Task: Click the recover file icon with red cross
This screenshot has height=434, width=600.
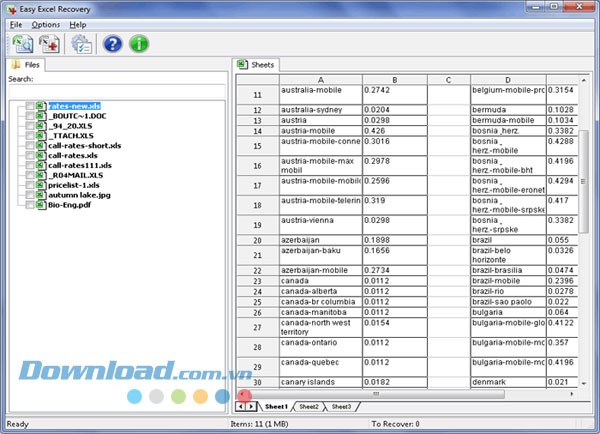Action: coord(49,43)
